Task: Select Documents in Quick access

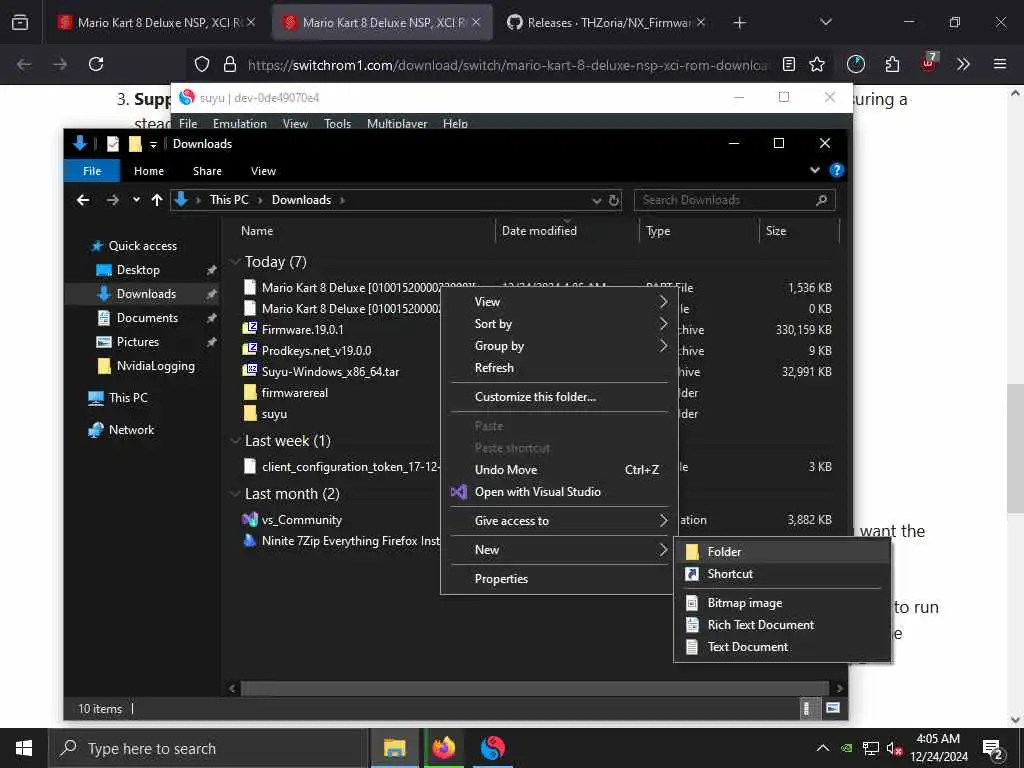Action: click(147, 318)
